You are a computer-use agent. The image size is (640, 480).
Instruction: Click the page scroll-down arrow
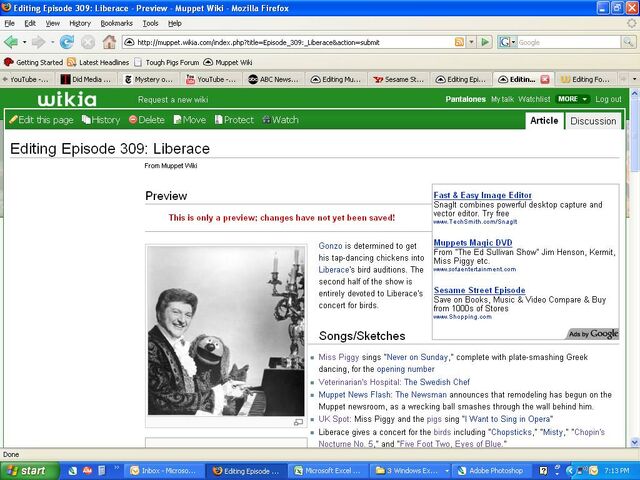point(634,442)
